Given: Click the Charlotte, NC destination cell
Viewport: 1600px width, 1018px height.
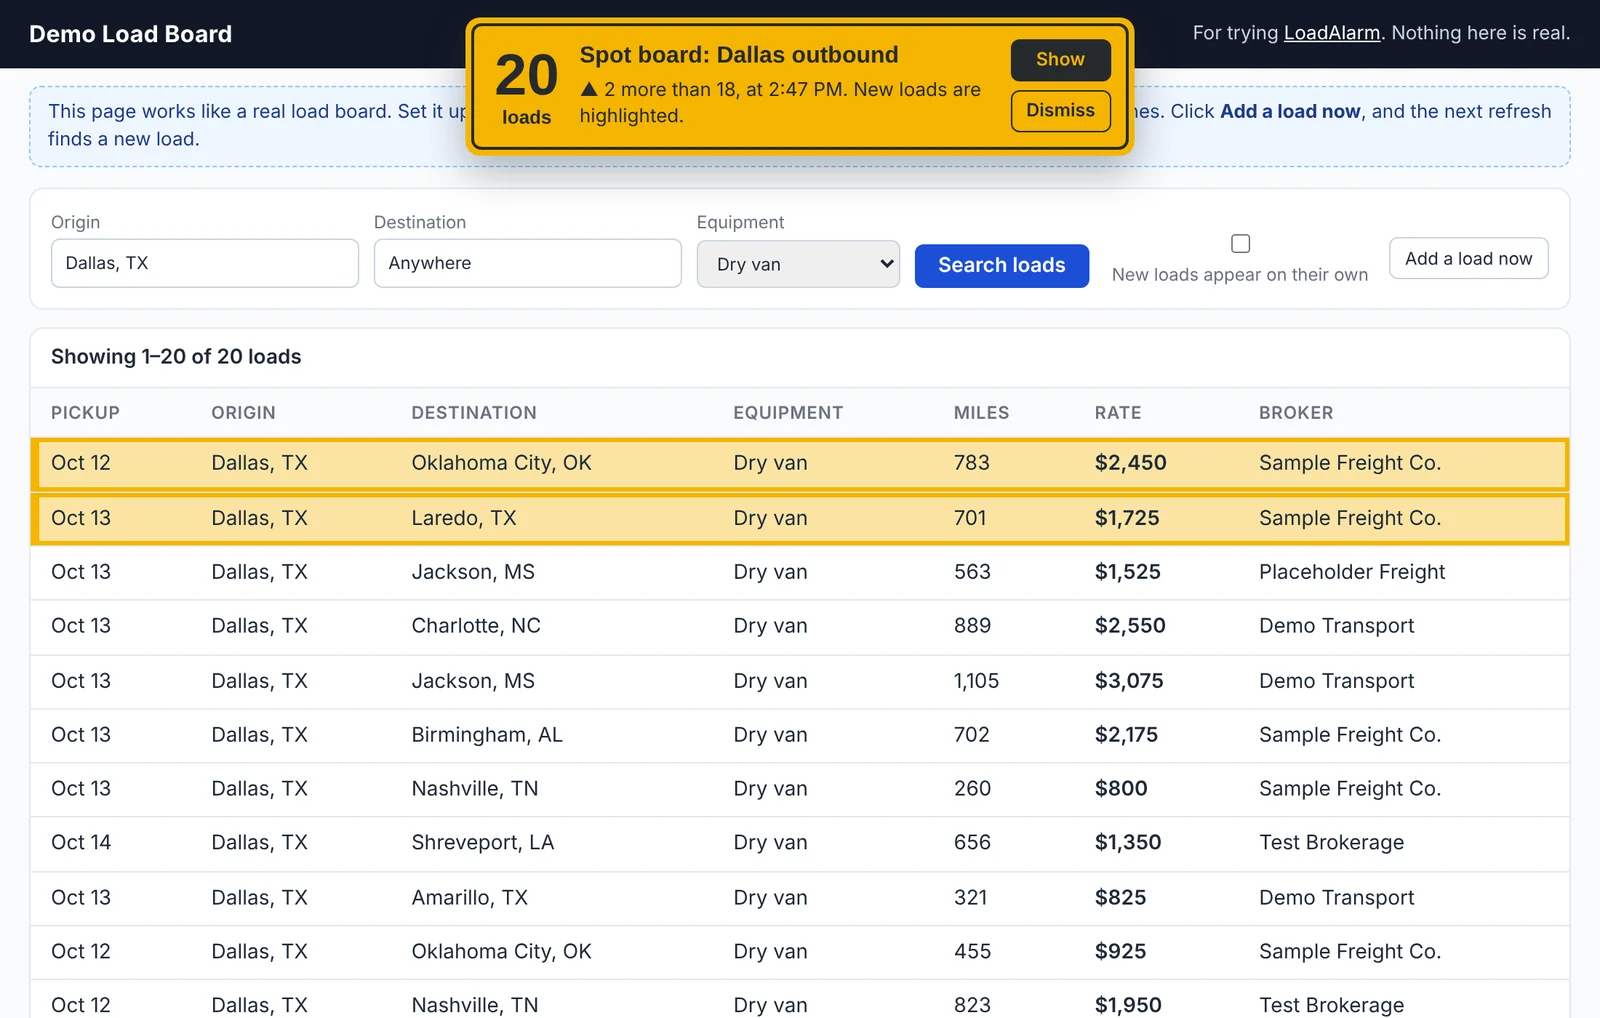Looking at the screenshot, I should point(476,626).
